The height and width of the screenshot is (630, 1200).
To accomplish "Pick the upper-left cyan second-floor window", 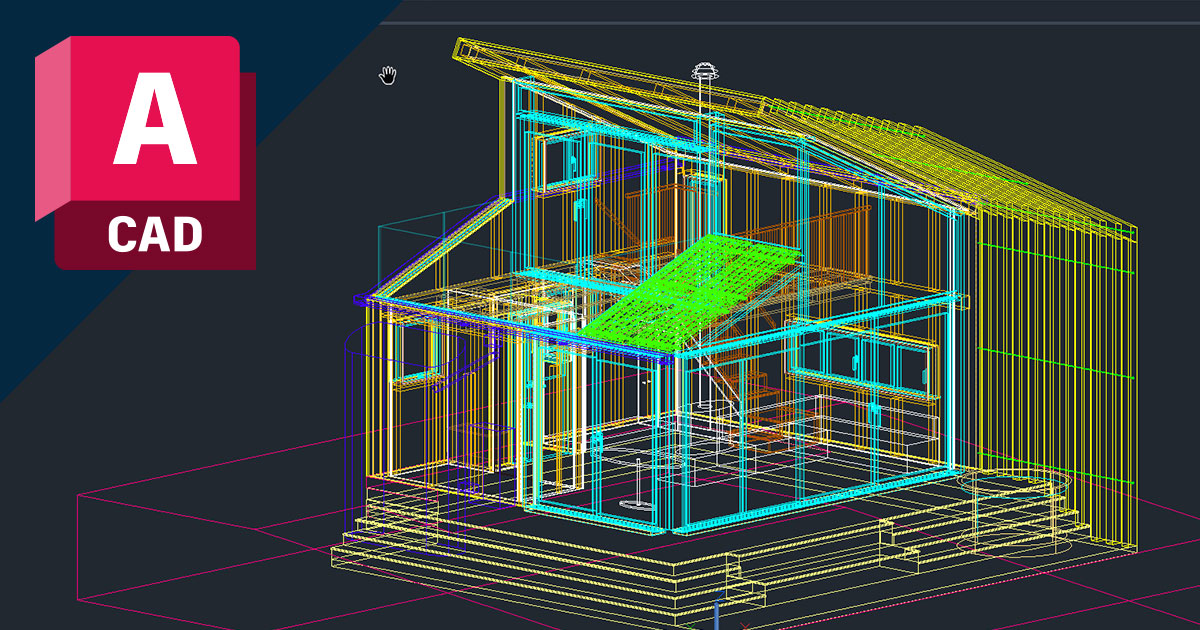I will pyautogui.click(x=560, y=163).
